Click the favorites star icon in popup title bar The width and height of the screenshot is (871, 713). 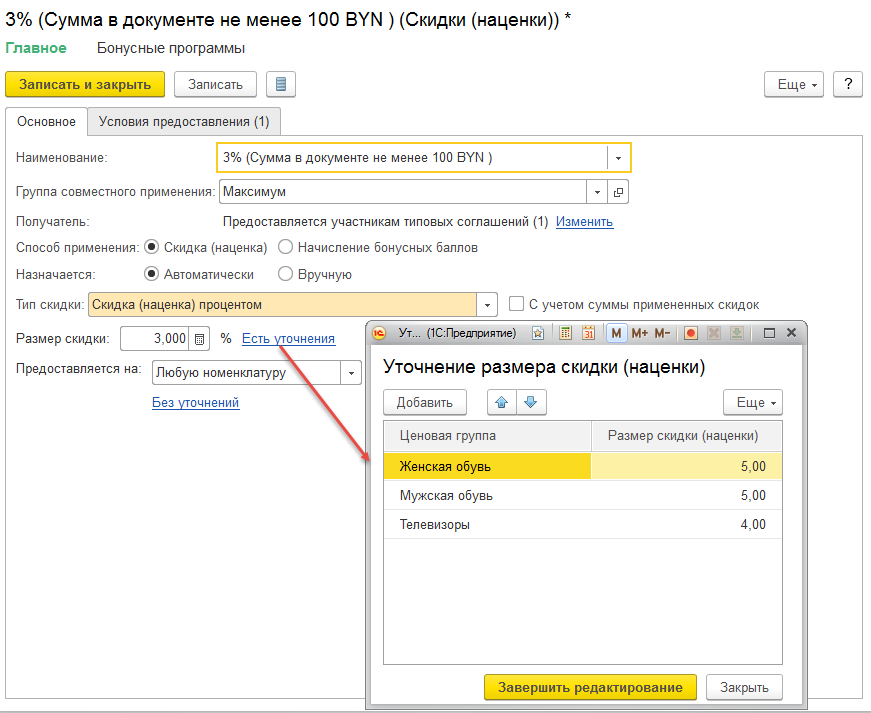(538, 333)
